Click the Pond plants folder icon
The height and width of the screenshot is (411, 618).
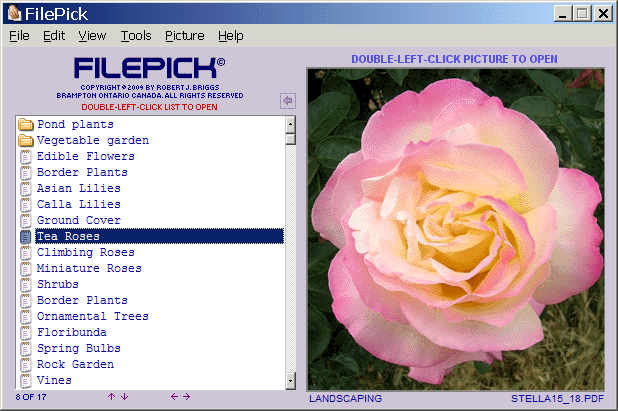(26, 125)
